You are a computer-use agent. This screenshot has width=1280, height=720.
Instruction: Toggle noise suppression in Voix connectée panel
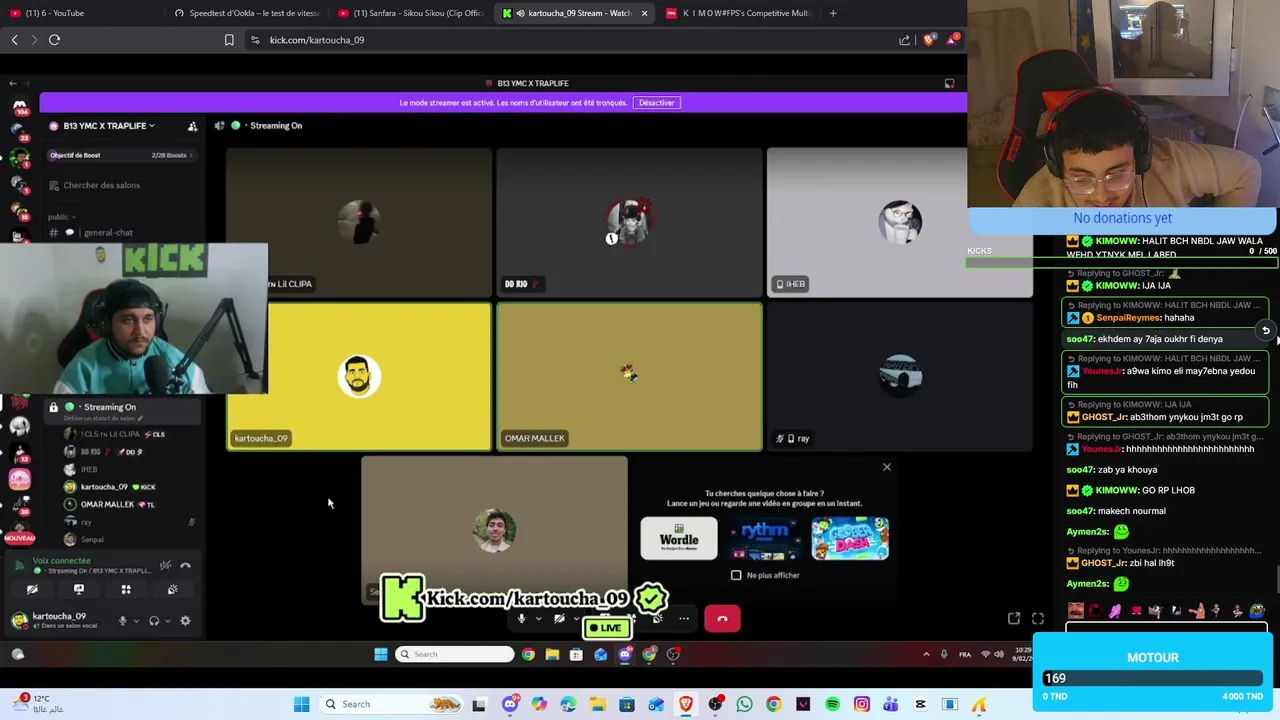pos(165,565)
